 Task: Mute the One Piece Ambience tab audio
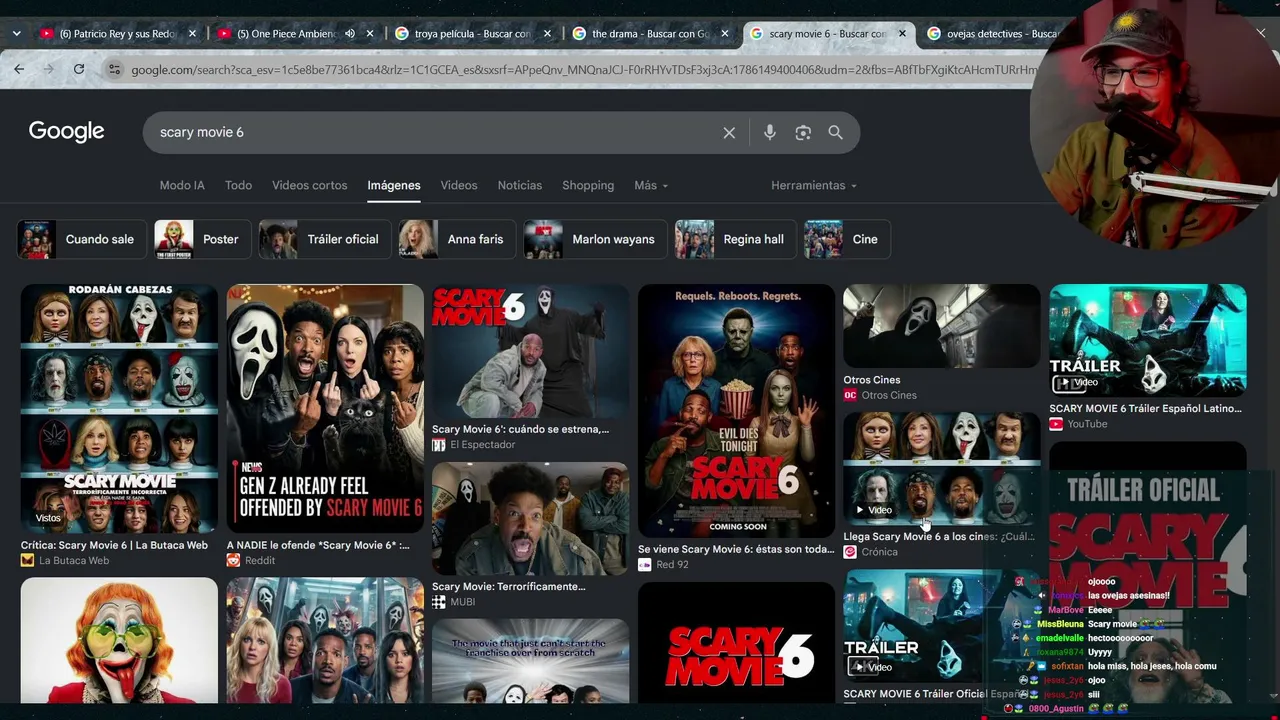click(x=350, y=34)
